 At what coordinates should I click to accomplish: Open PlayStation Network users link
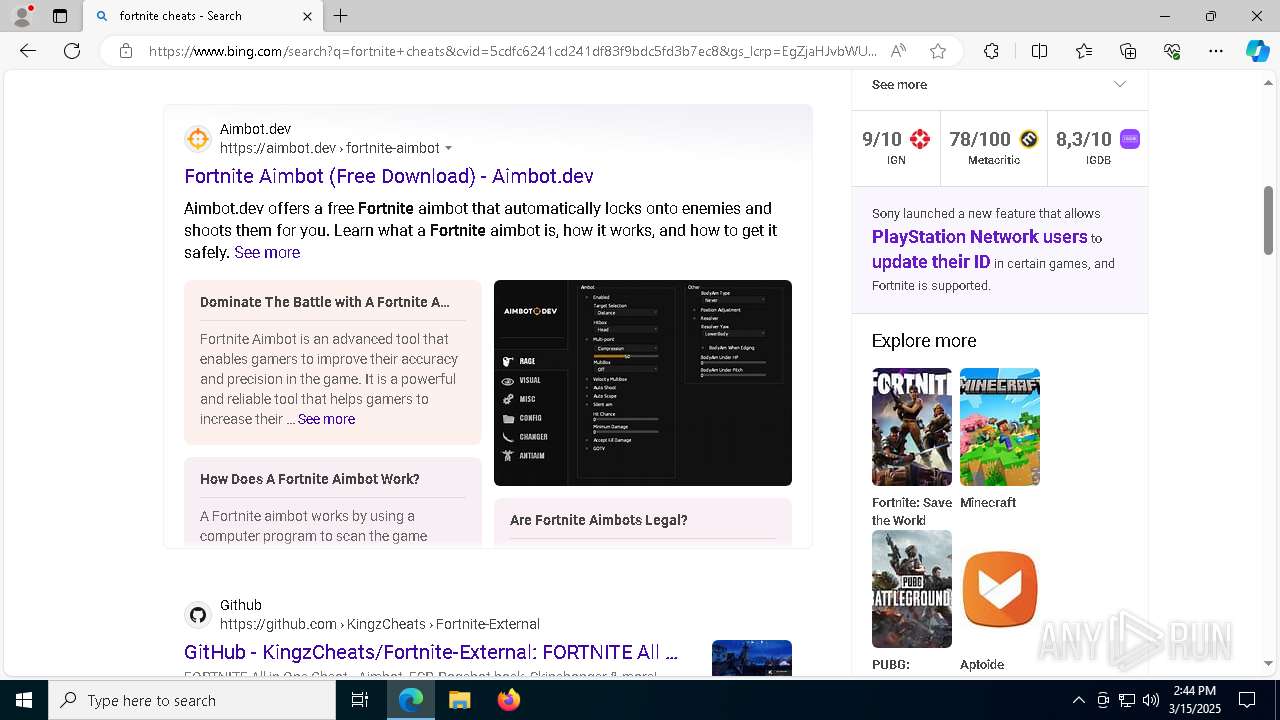(979, 237)
